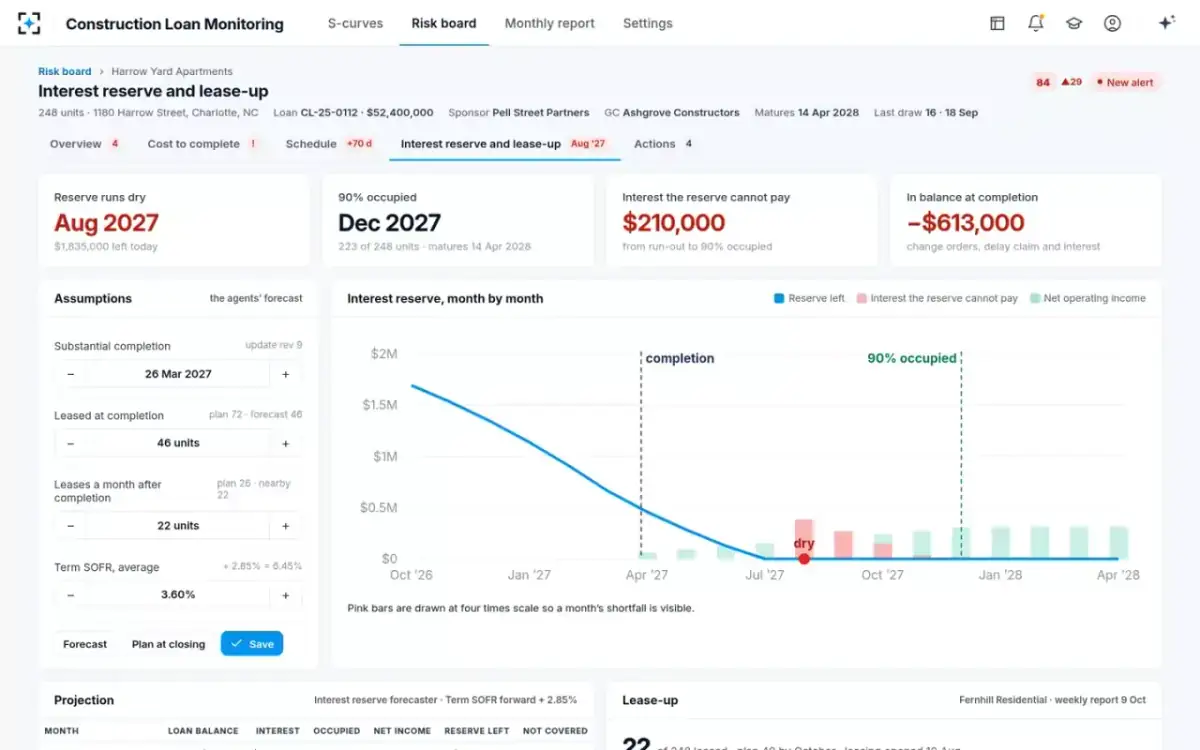Click the Matures 14 Apr 2028 text

point(809,113)
